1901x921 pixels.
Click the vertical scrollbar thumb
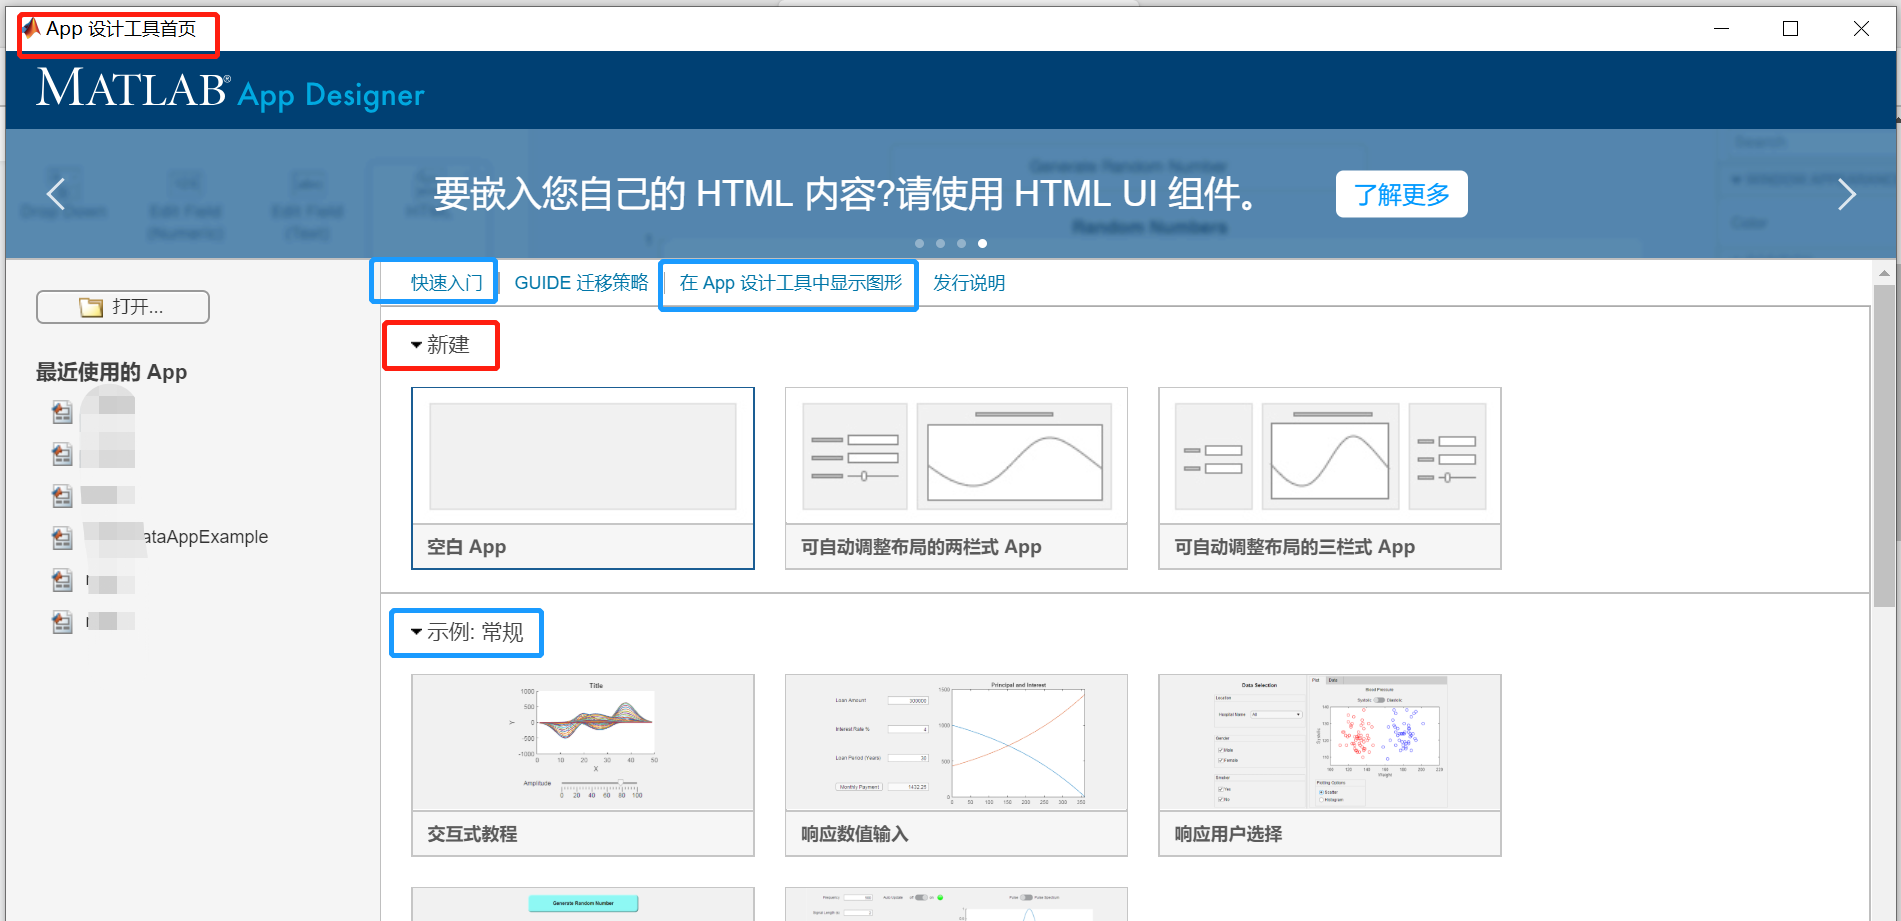pos(1884,445)
